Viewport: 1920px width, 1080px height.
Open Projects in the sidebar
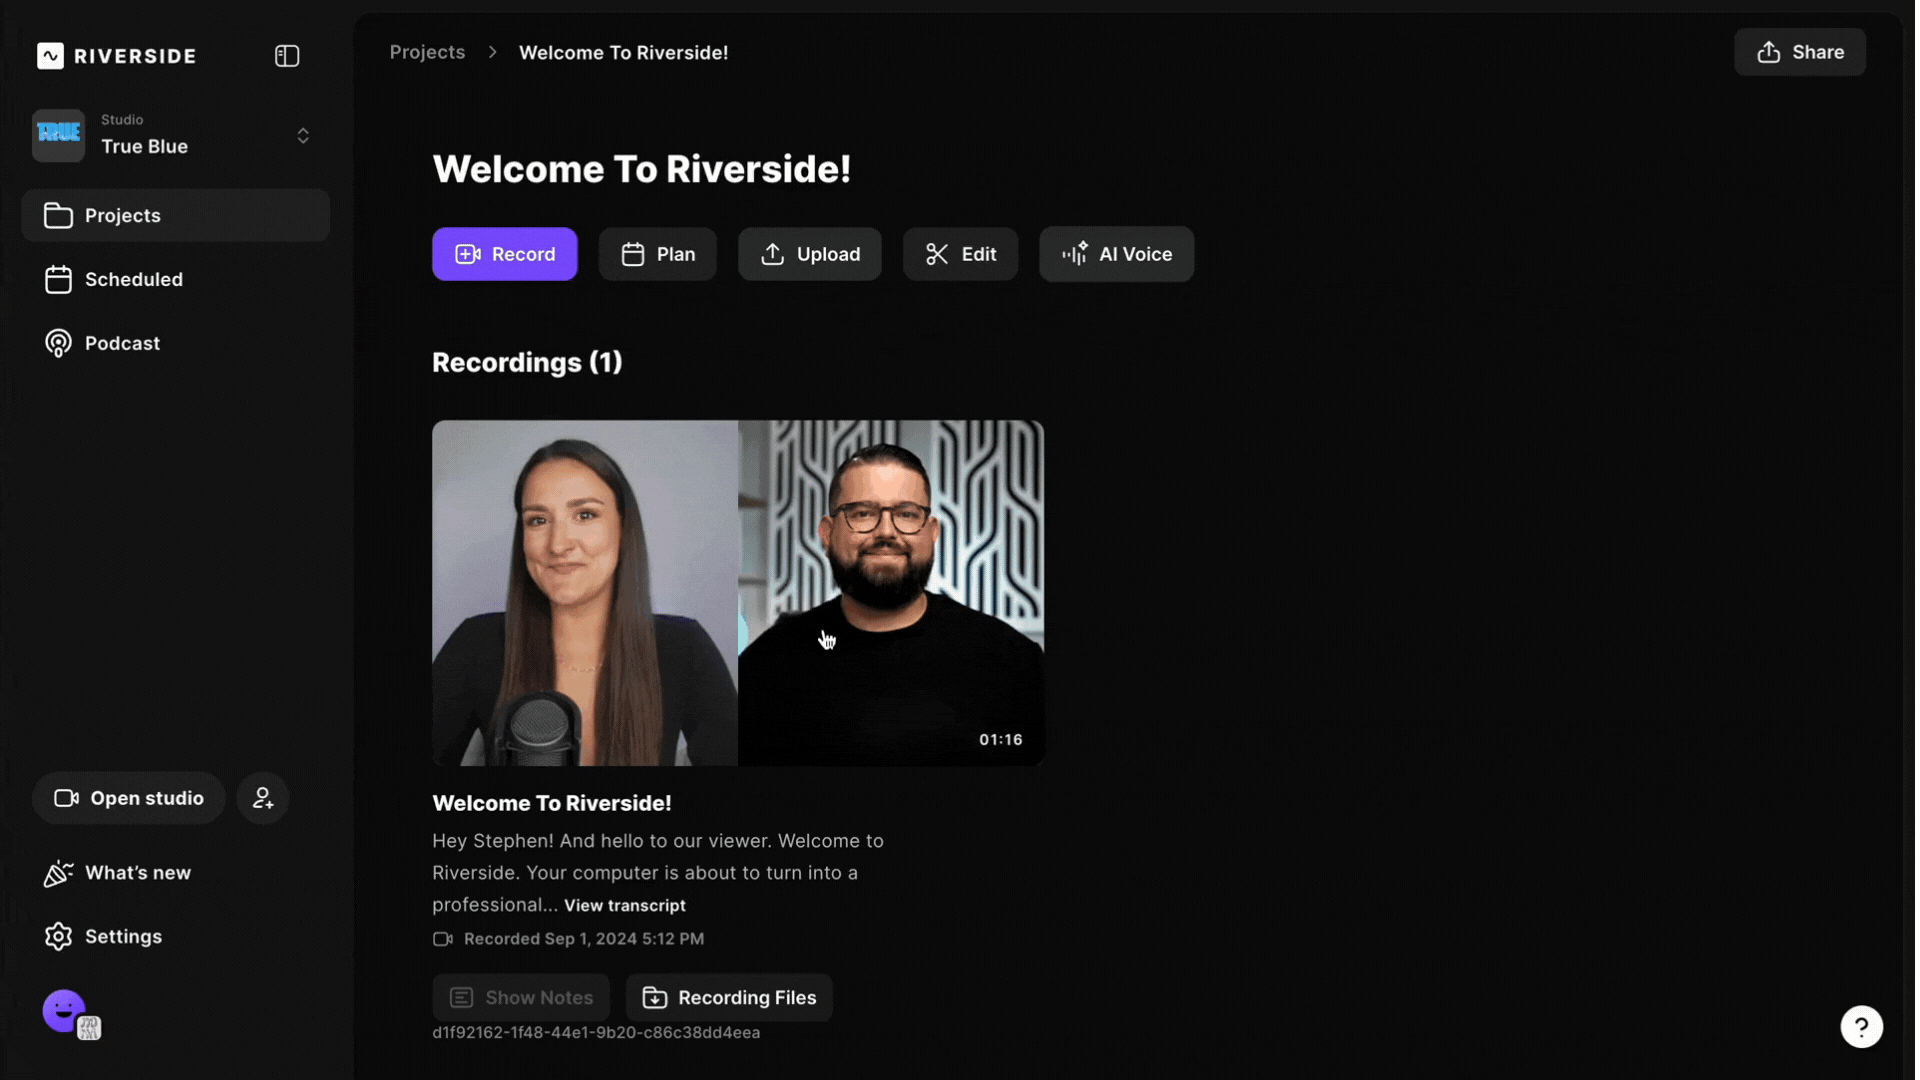click(175, 215)
